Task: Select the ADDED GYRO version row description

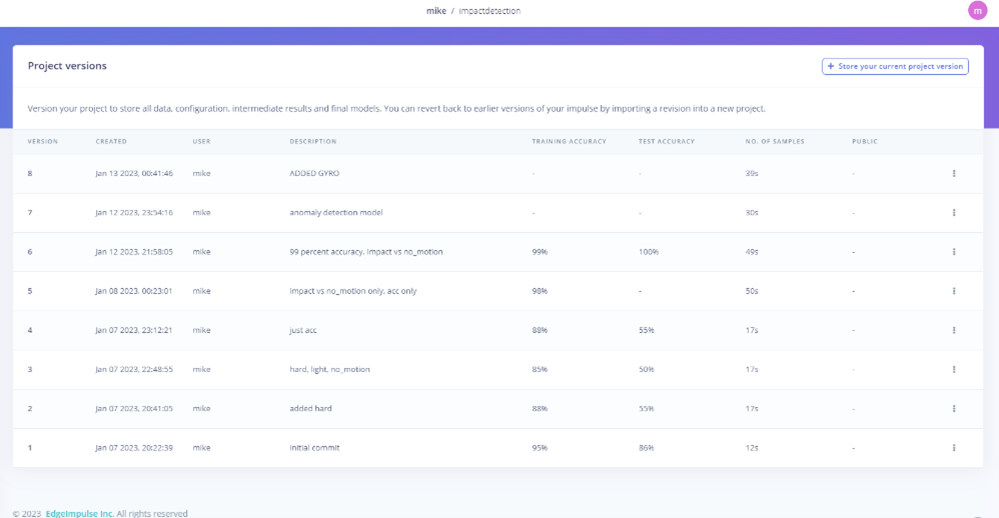Action: 314,173
